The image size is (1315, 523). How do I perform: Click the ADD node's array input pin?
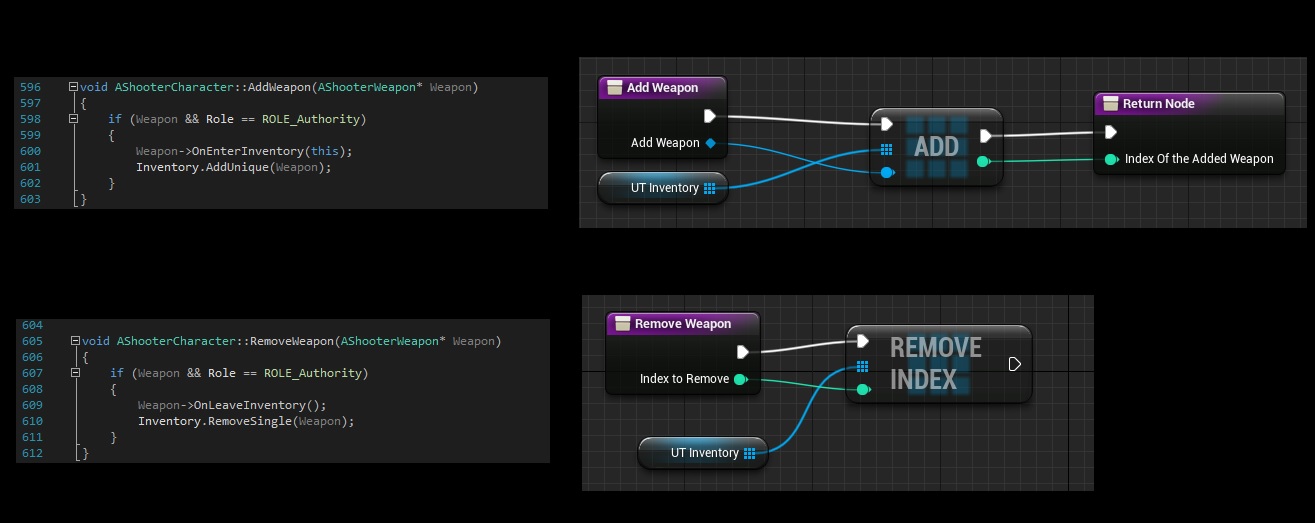(886, 150)
